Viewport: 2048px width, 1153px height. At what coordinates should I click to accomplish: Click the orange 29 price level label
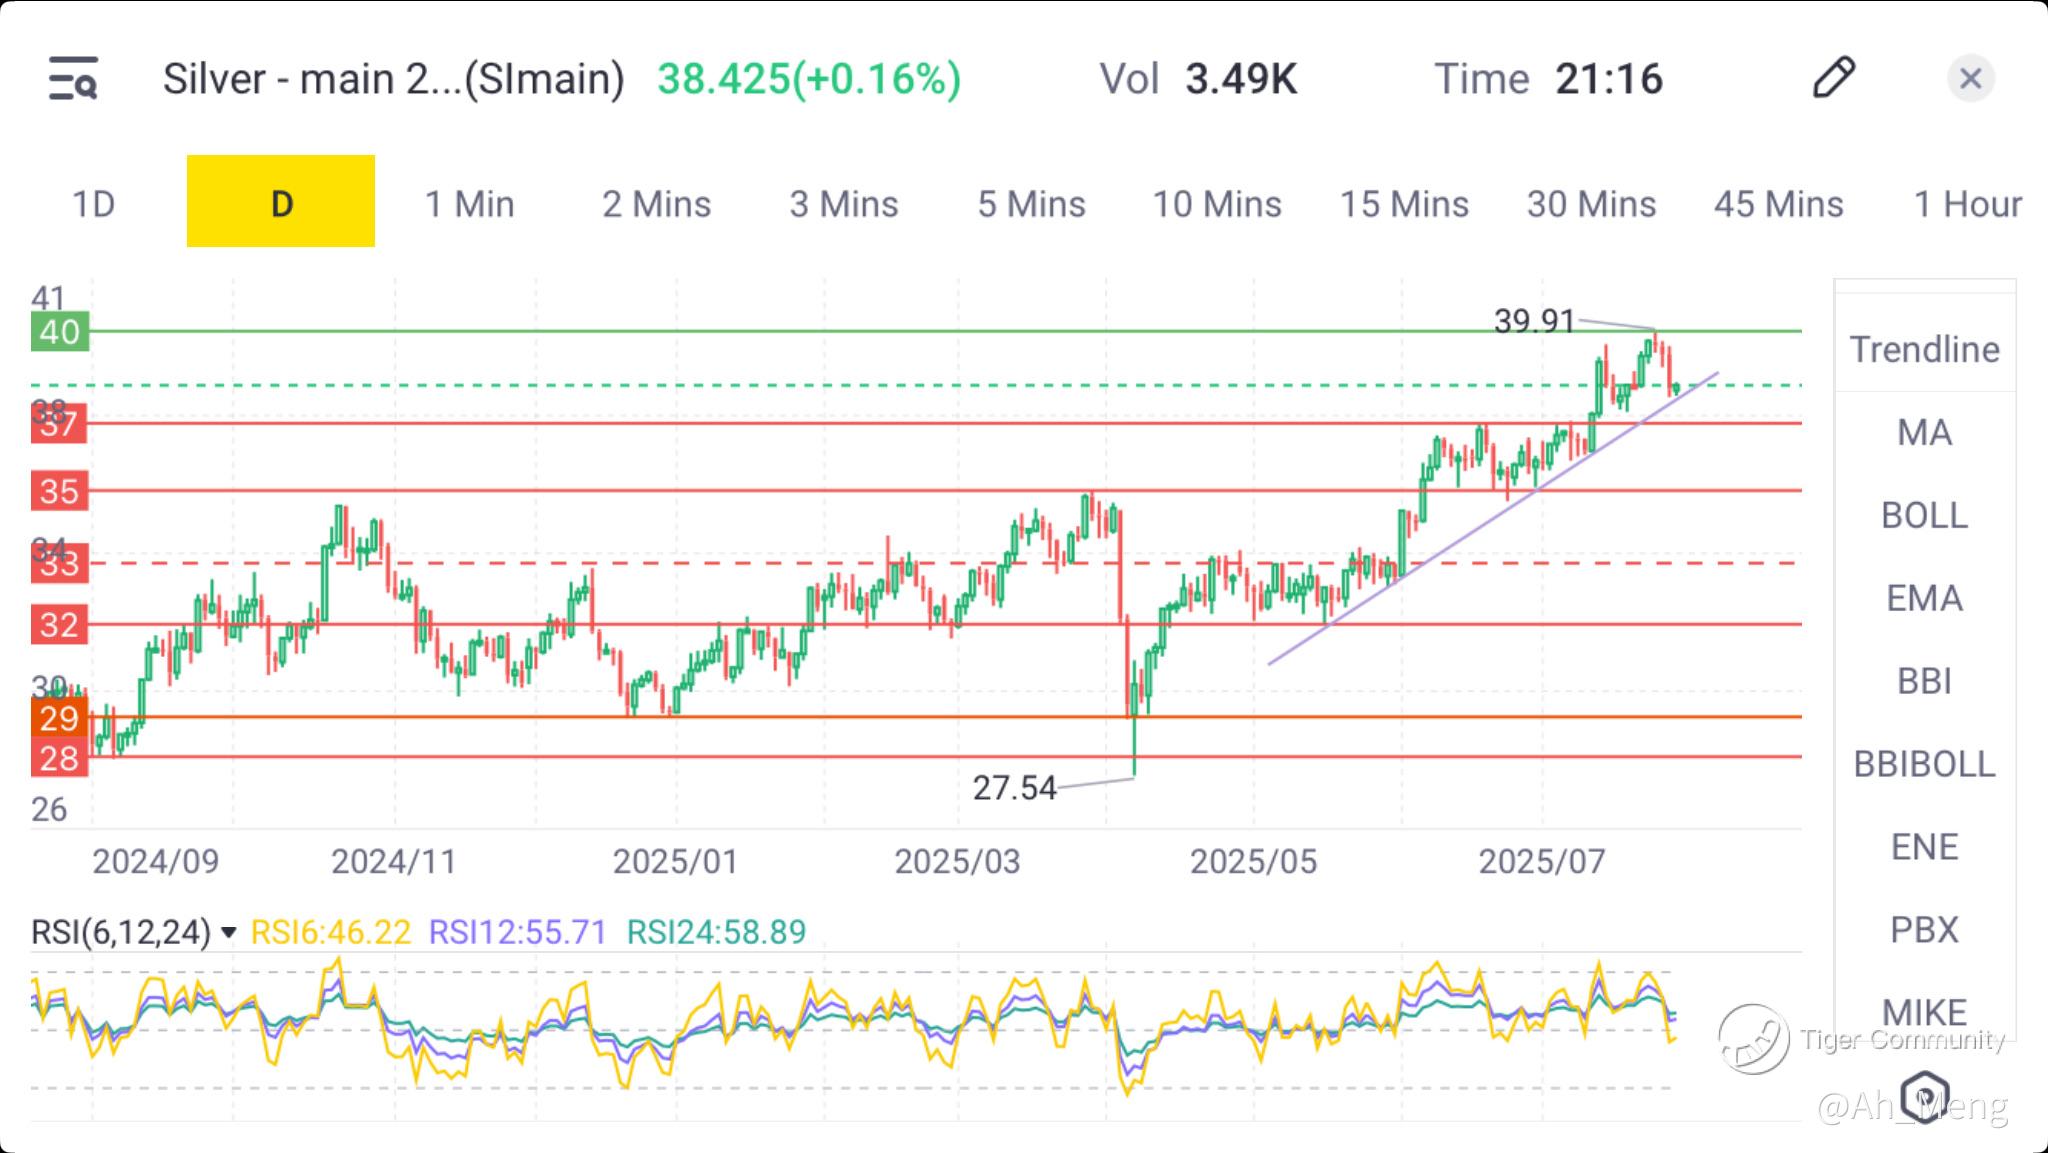[59, 717]
